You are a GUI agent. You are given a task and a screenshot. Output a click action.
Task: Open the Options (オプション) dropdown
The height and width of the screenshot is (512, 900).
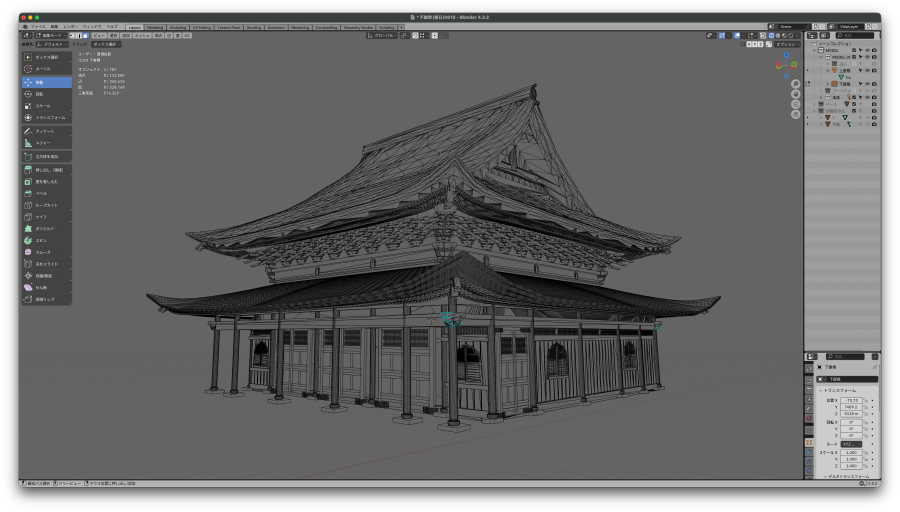tap(786, 44)
